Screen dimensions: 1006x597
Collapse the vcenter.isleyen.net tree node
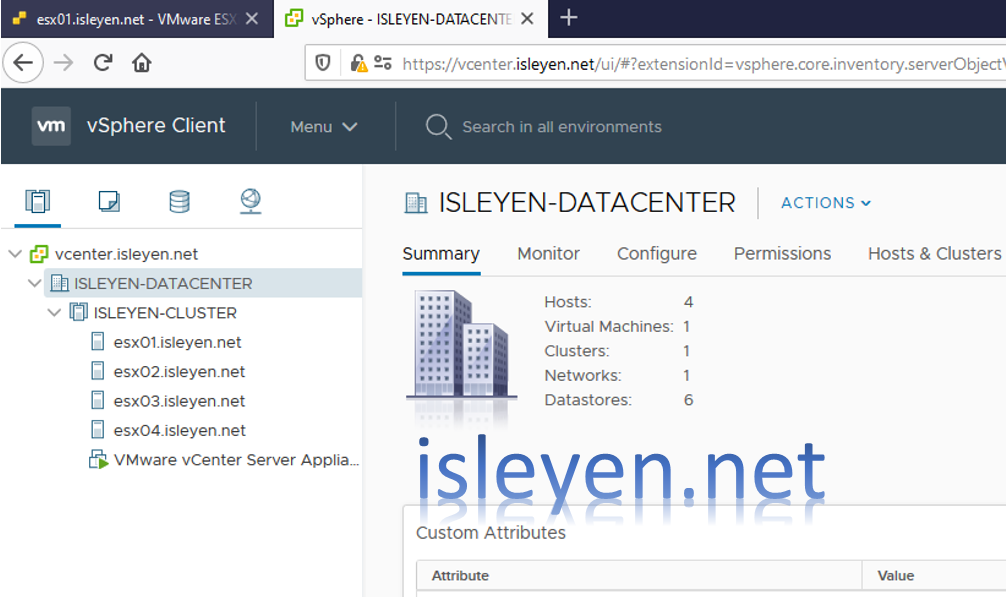tap(17, 253)
